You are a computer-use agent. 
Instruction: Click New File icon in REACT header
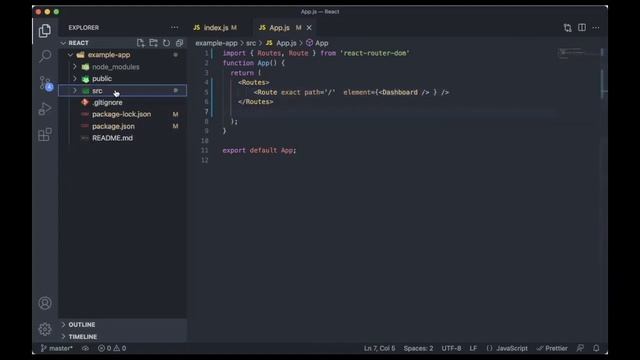click(141, 43)
